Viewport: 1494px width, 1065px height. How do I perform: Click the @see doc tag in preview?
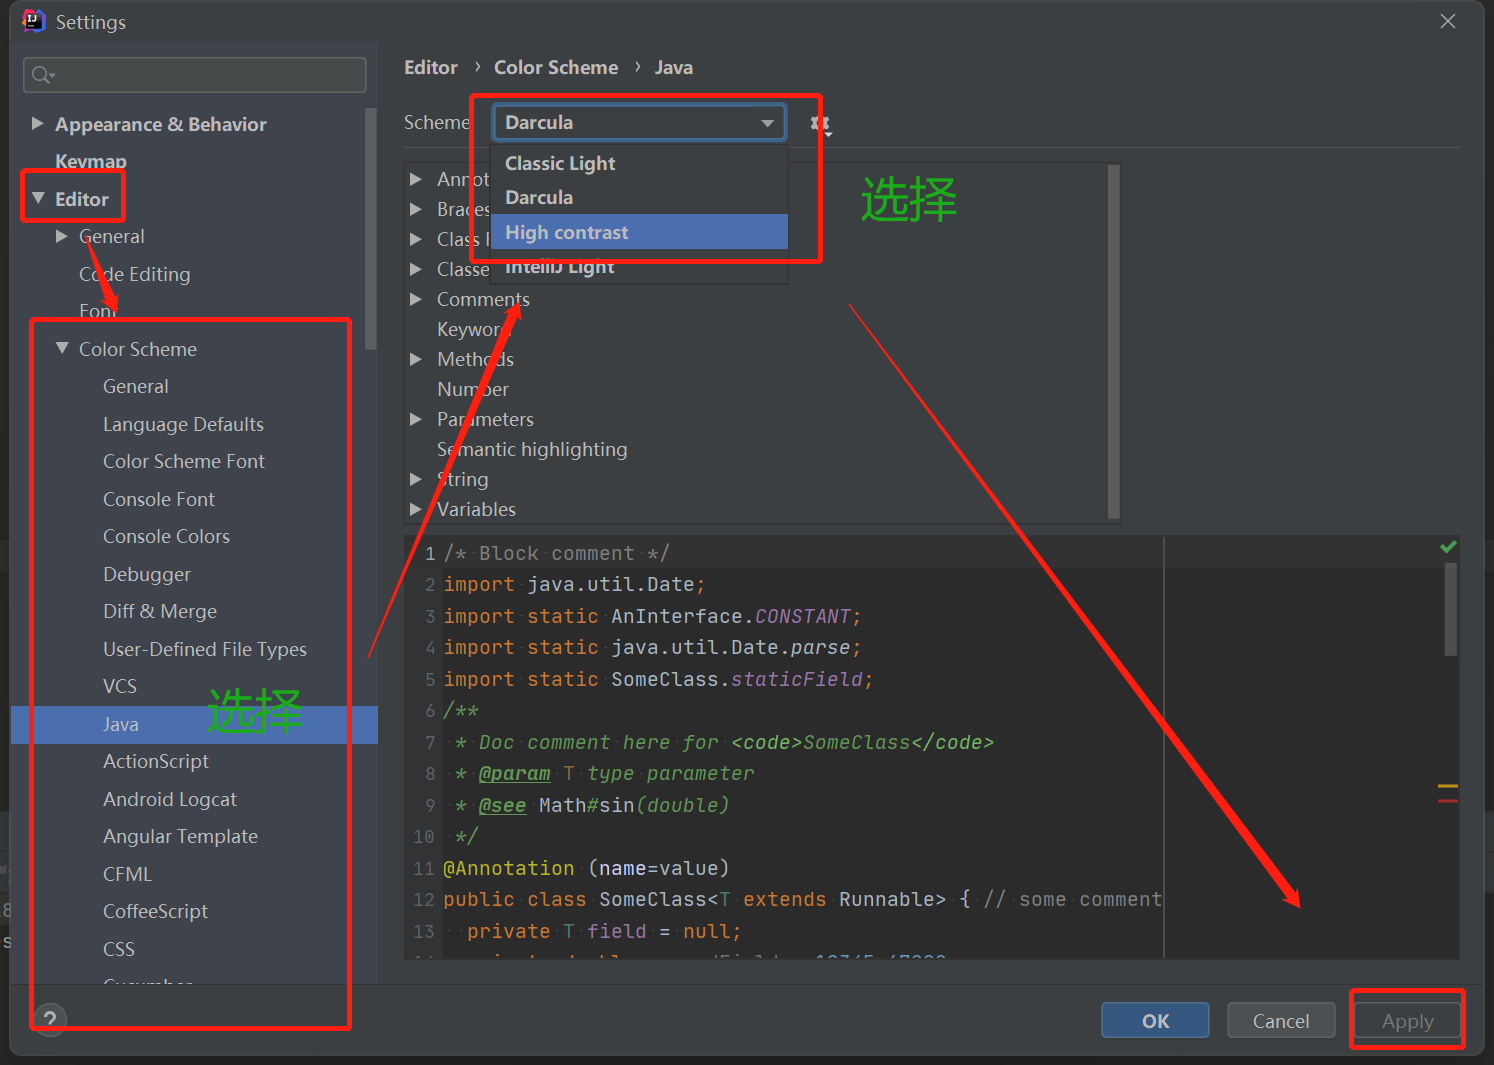[502, 805]
